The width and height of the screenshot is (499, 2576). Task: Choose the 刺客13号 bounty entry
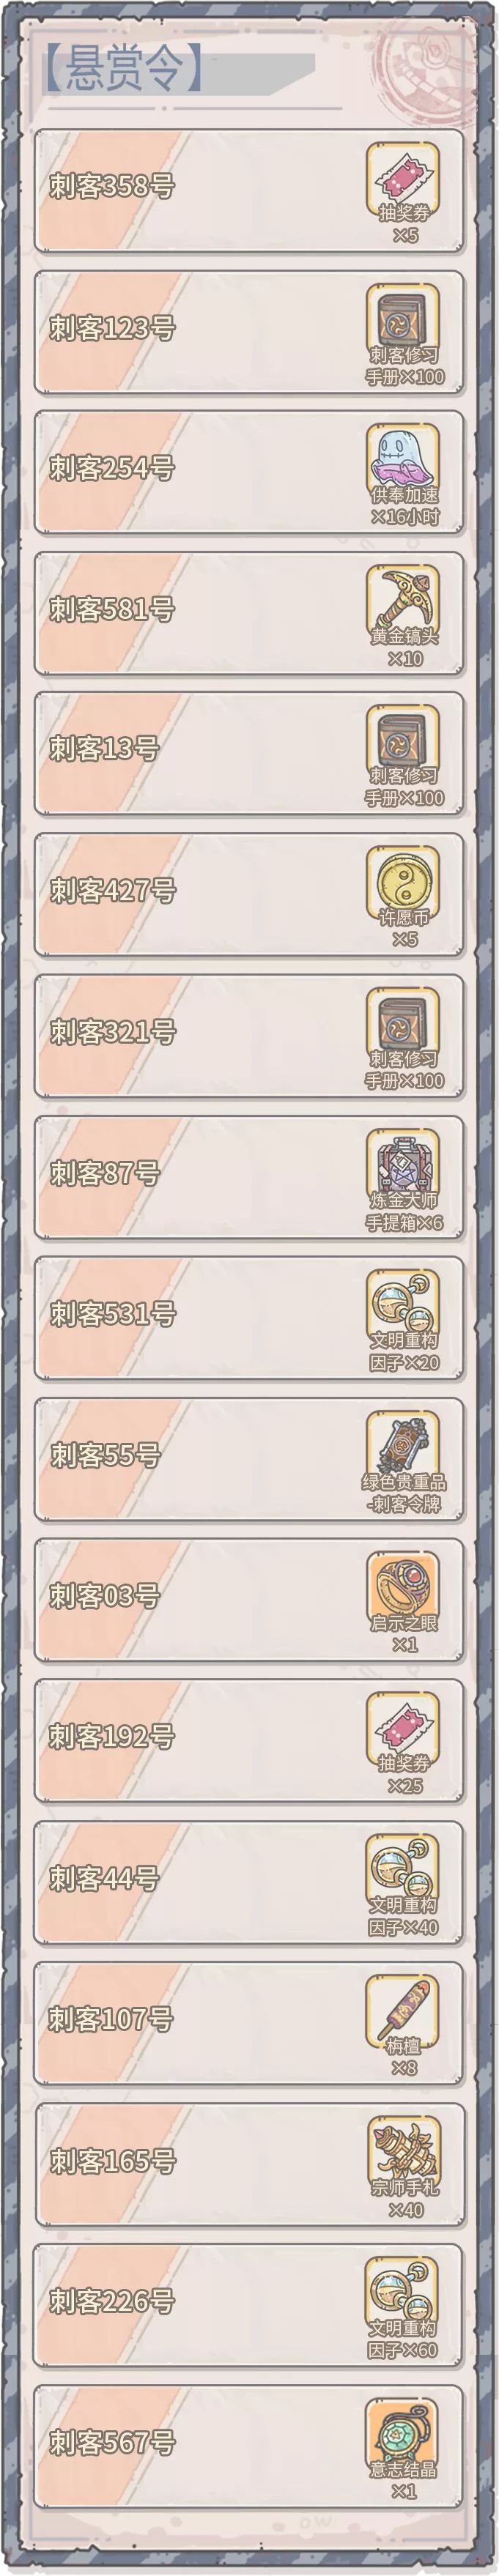(x=249, y=753)
